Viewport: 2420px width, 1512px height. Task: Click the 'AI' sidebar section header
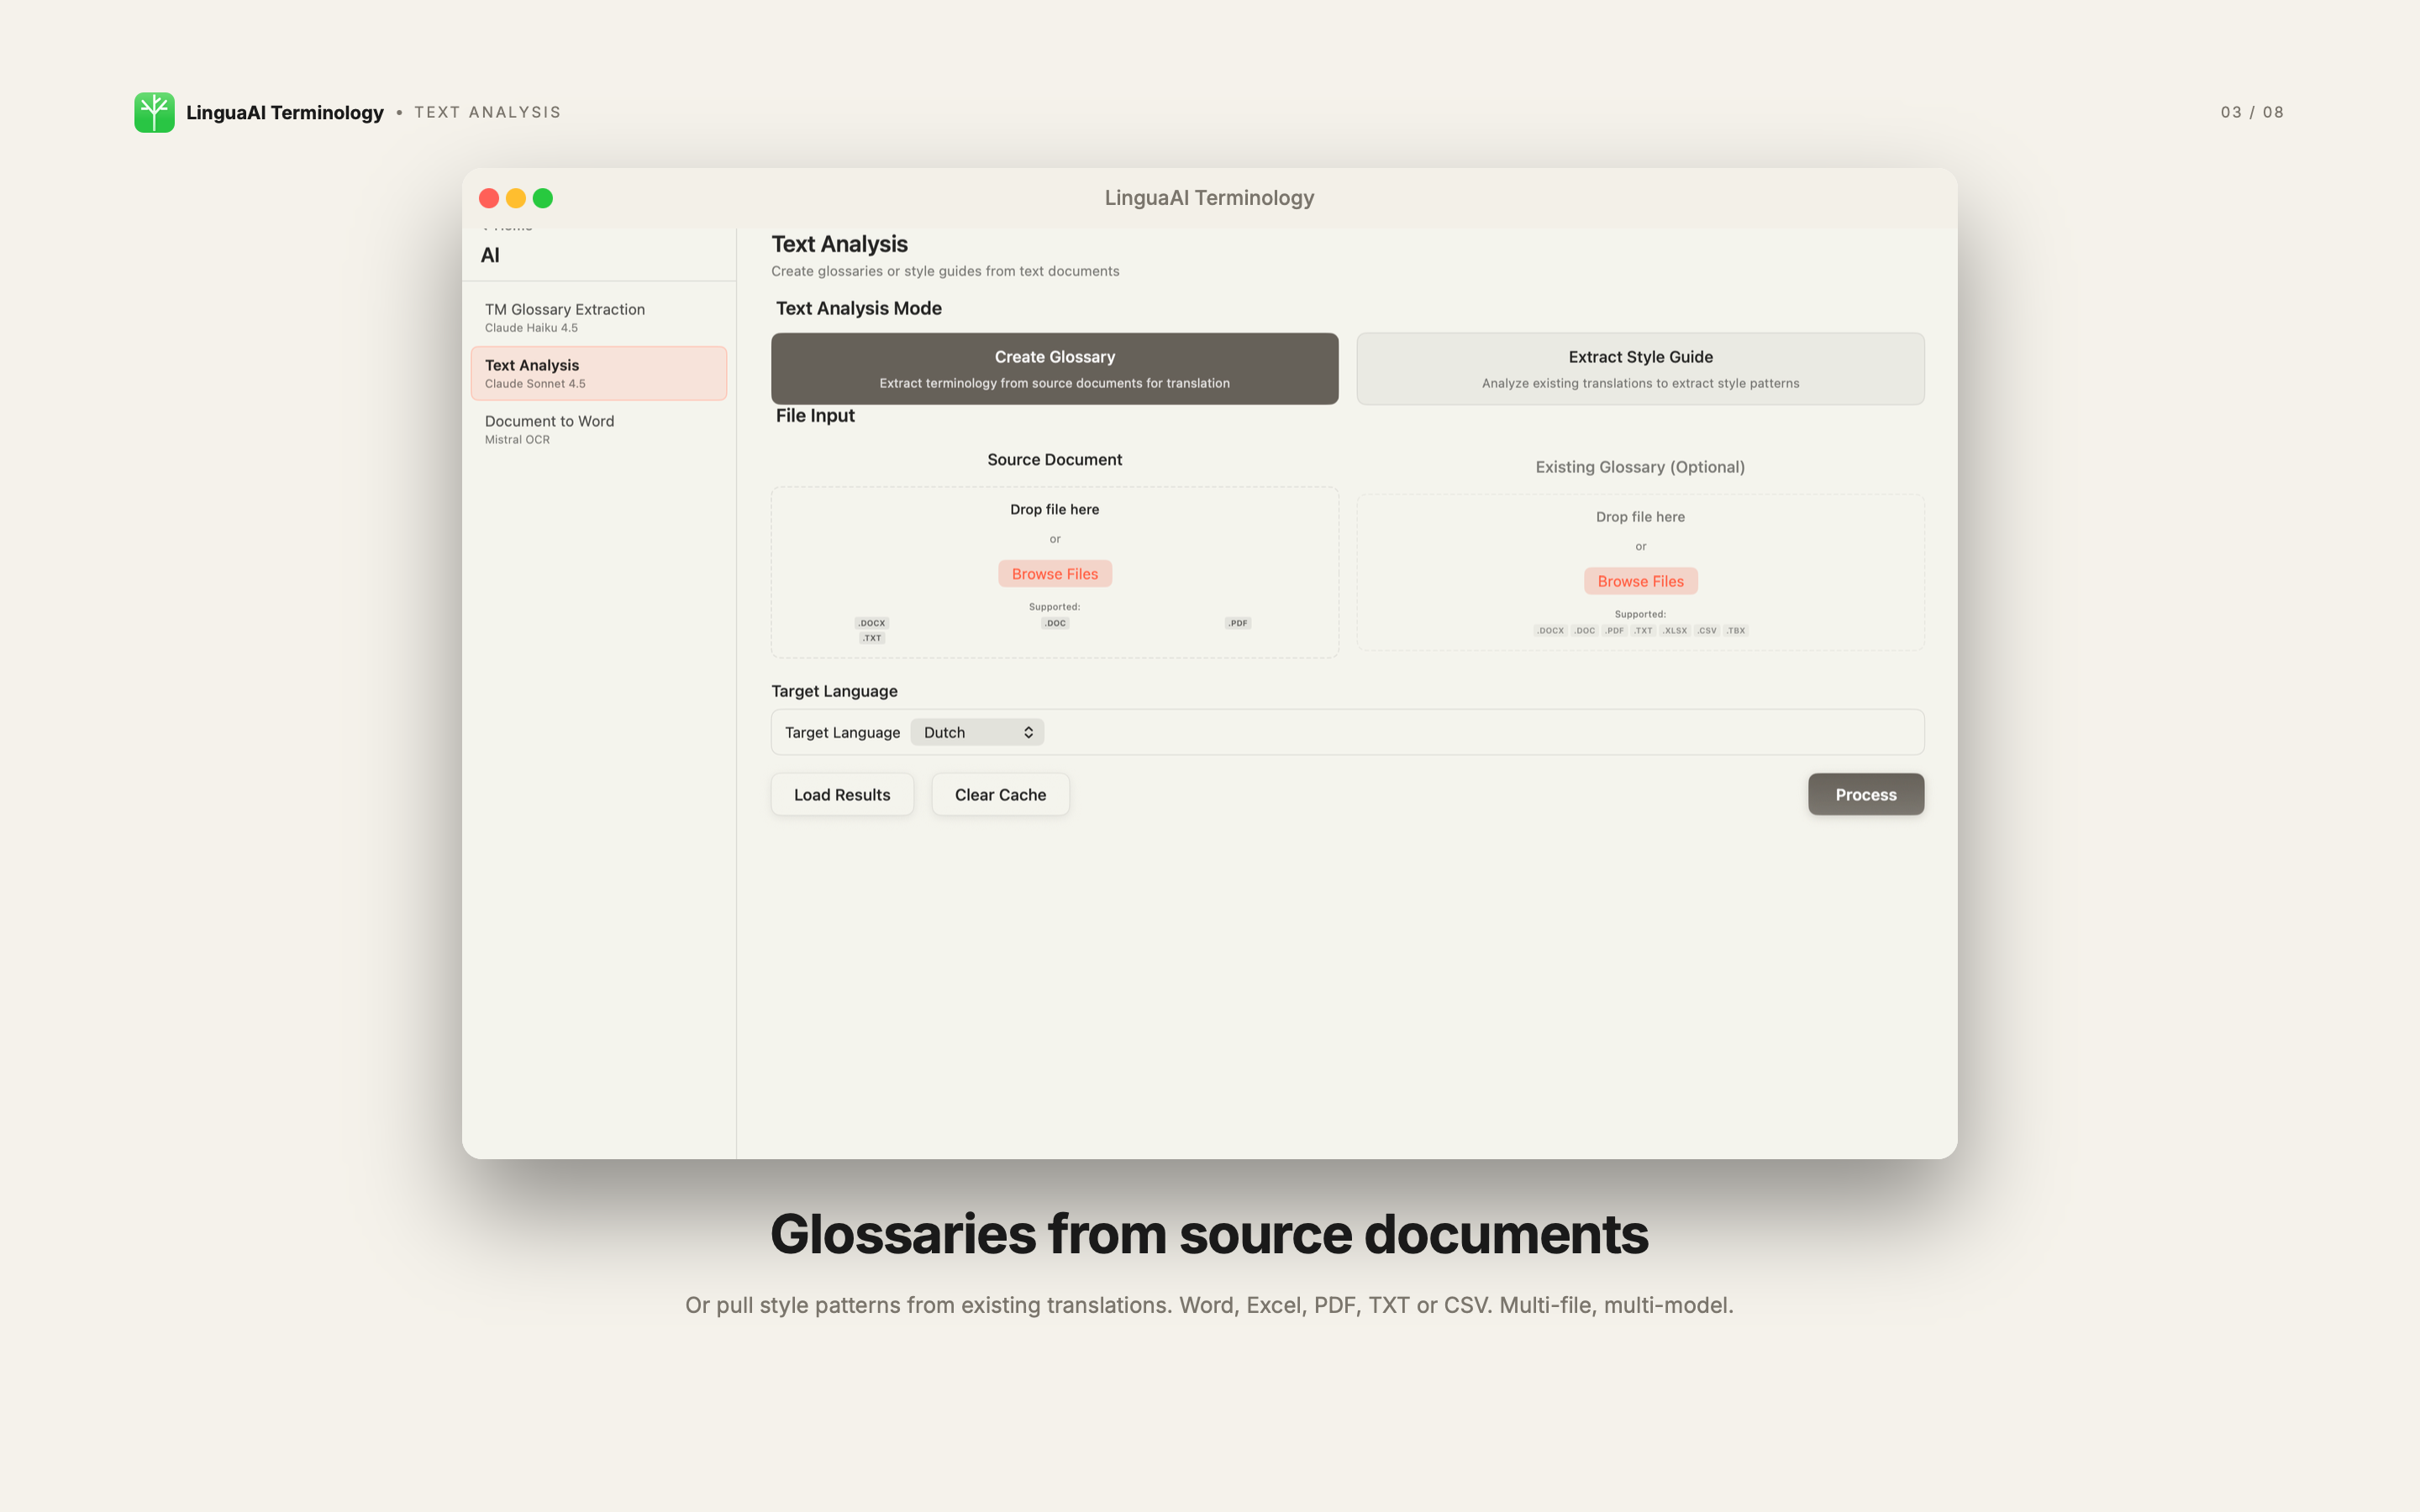point(490,255)
